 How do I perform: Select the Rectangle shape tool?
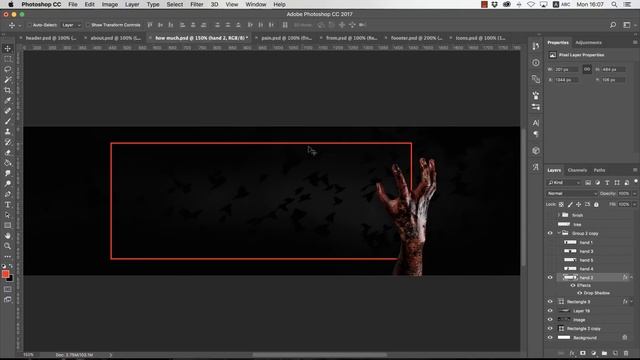tap(8, 225)
